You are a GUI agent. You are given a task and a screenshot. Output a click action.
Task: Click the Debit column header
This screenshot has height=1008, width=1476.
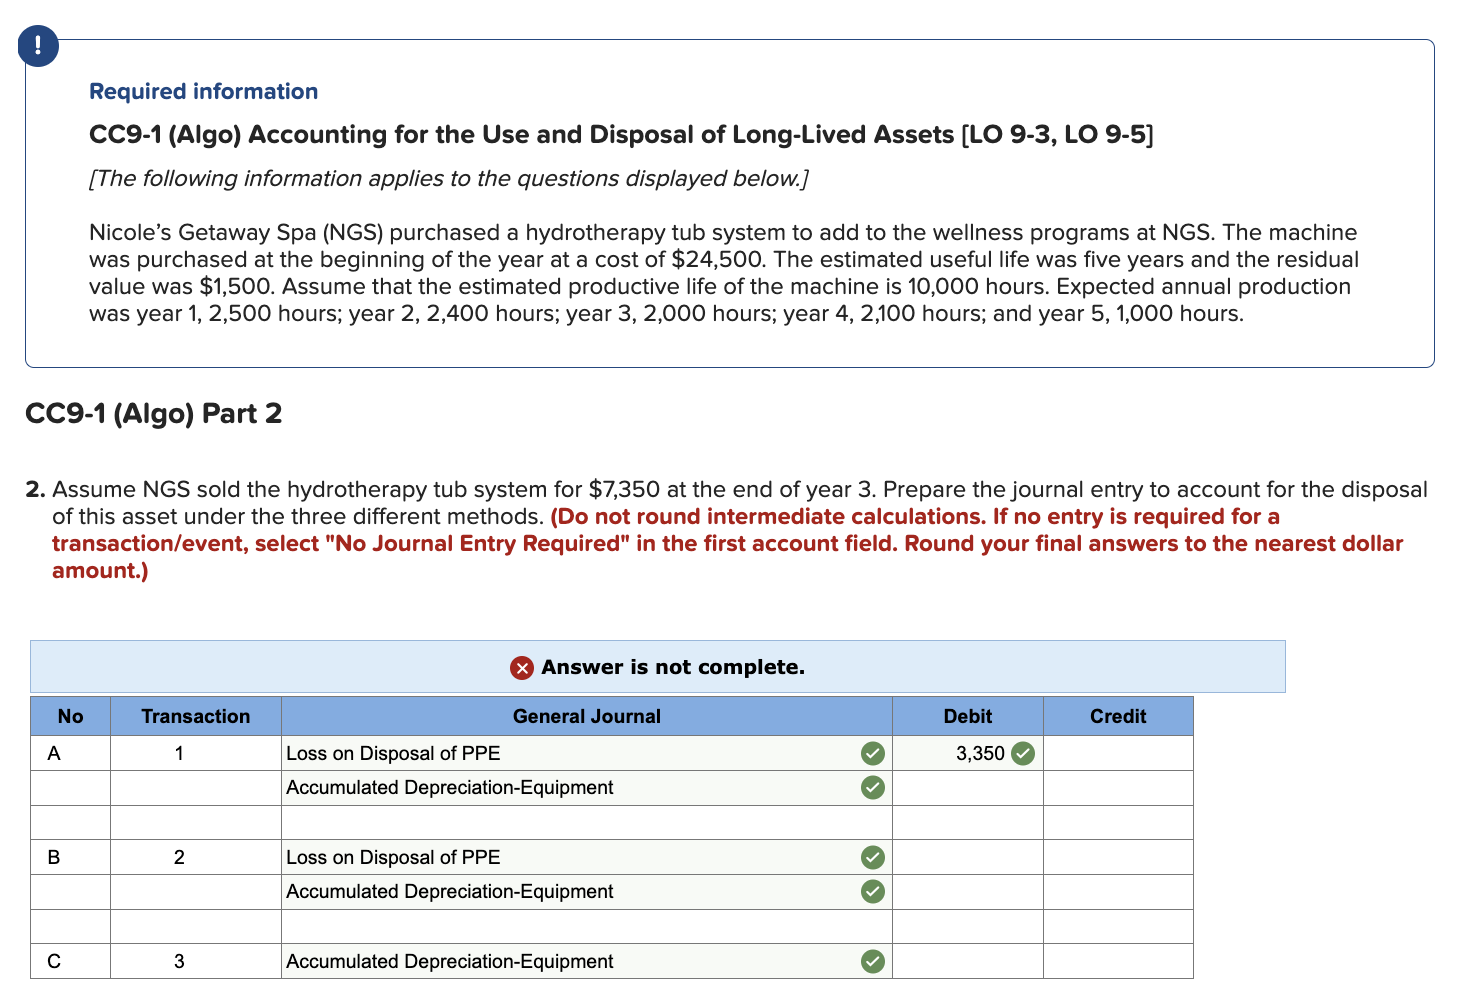point(967,716)
